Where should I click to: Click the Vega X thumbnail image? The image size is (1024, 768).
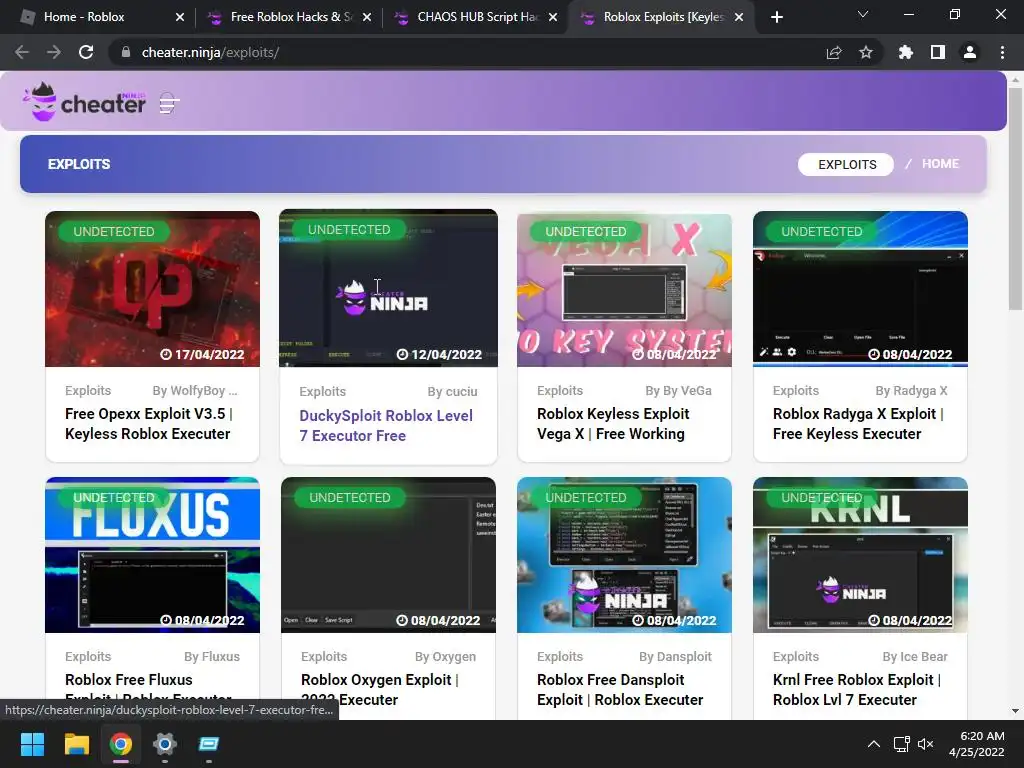tap(624, 290)
